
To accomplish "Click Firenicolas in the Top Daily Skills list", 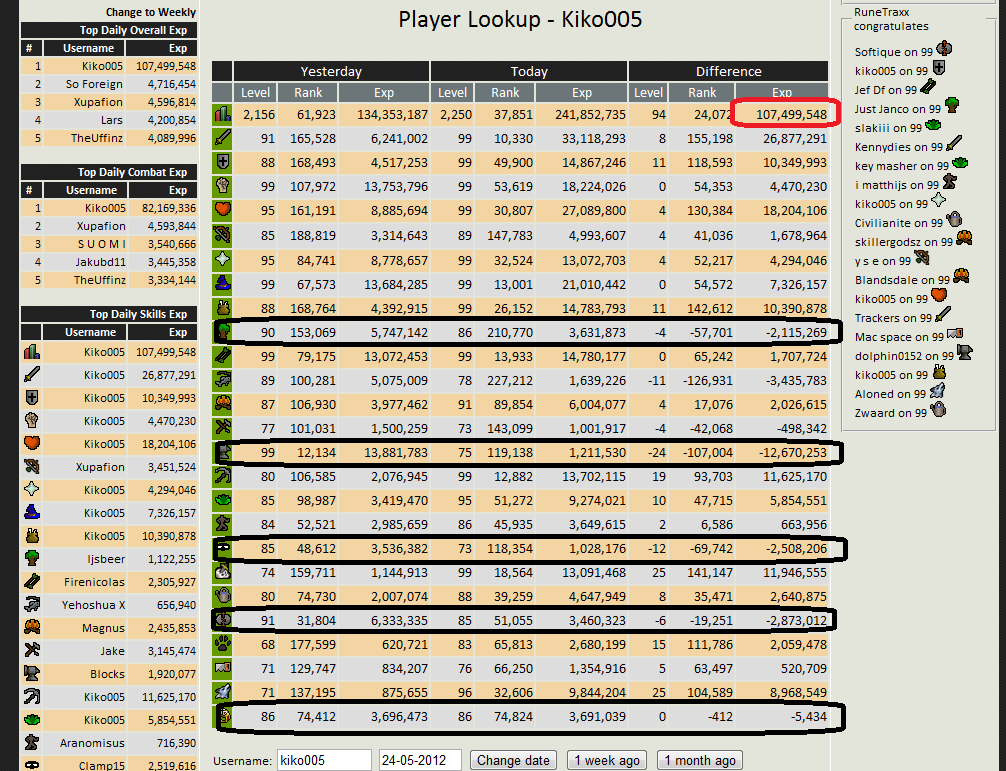I will 94,582.
